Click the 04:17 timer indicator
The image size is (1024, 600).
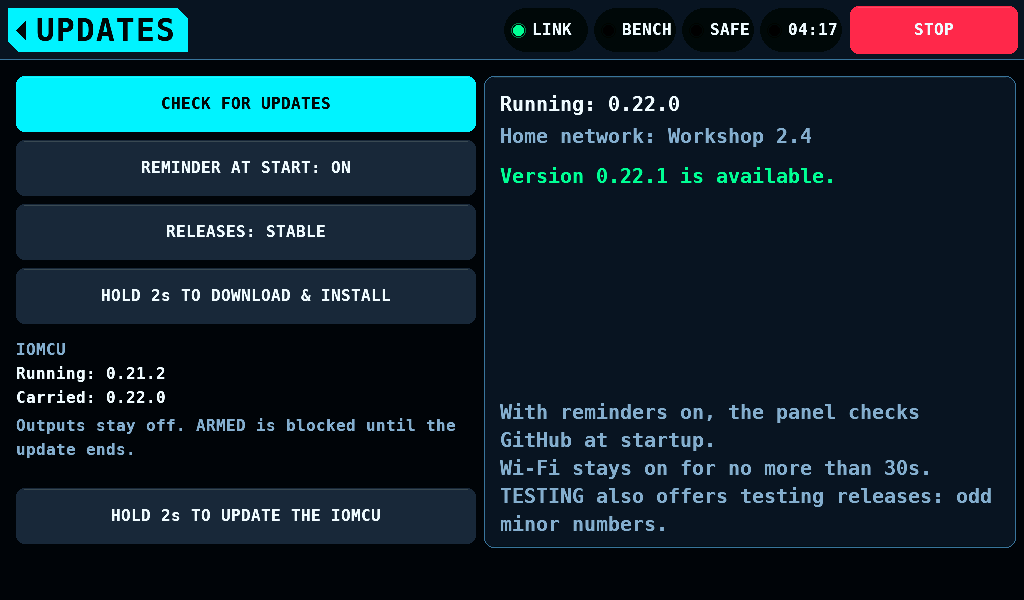tap(801, 30)
